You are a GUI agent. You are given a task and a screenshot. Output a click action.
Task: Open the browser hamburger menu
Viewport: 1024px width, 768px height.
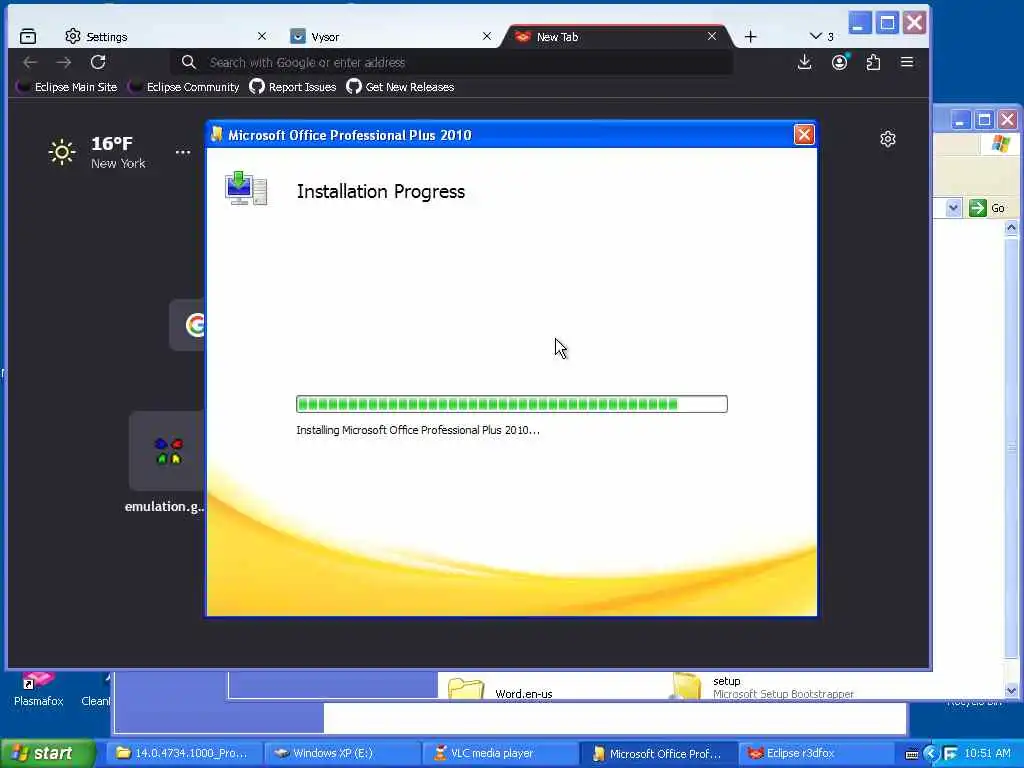coord(907,62)
